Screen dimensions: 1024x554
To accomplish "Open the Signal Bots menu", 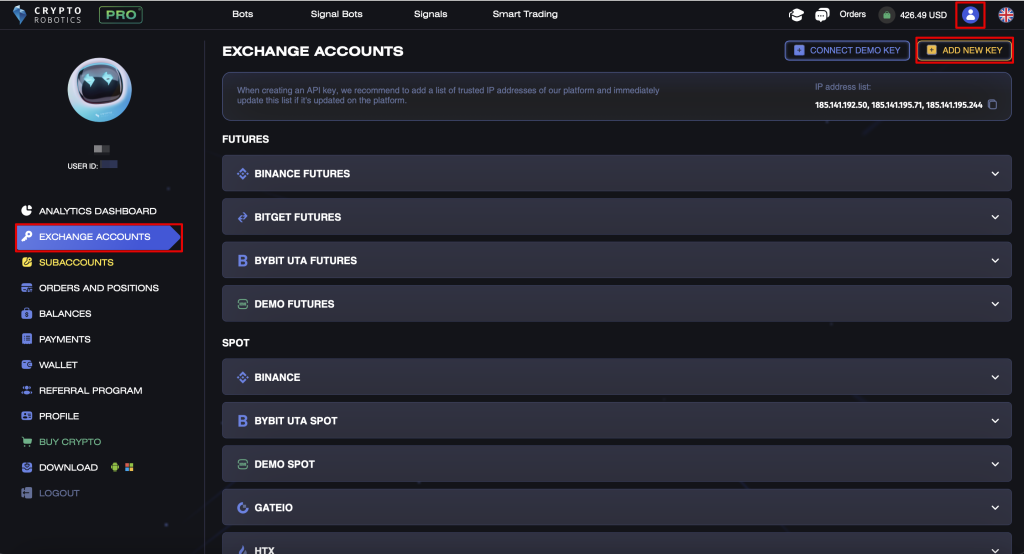I will 336,14.
